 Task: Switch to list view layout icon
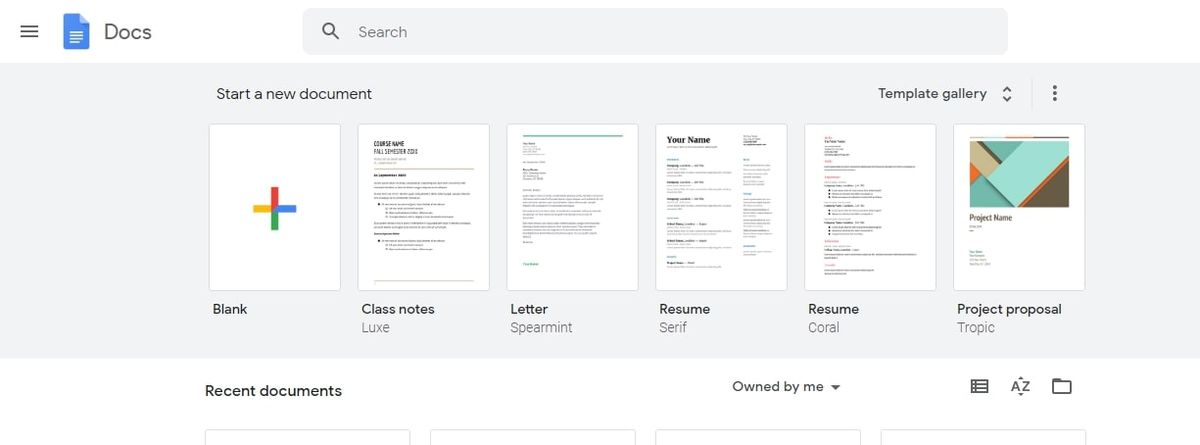coord(979,387)
